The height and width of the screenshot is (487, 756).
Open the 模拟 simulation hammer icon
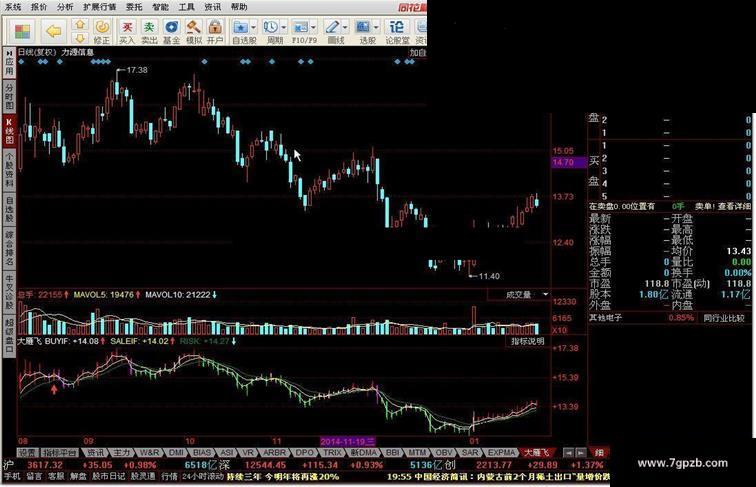point(194,31)
